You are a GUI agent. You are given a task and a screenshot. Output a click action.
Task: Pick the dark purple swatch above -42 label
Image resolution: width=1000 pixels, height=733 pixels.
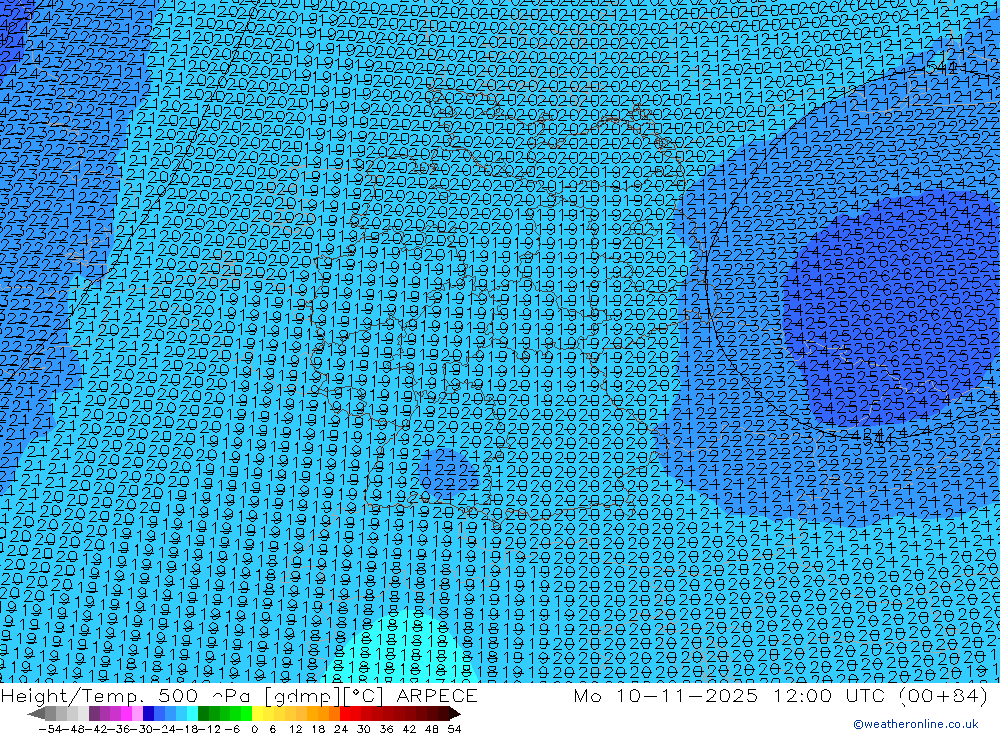pyautogui.click(x=94, y=713)
